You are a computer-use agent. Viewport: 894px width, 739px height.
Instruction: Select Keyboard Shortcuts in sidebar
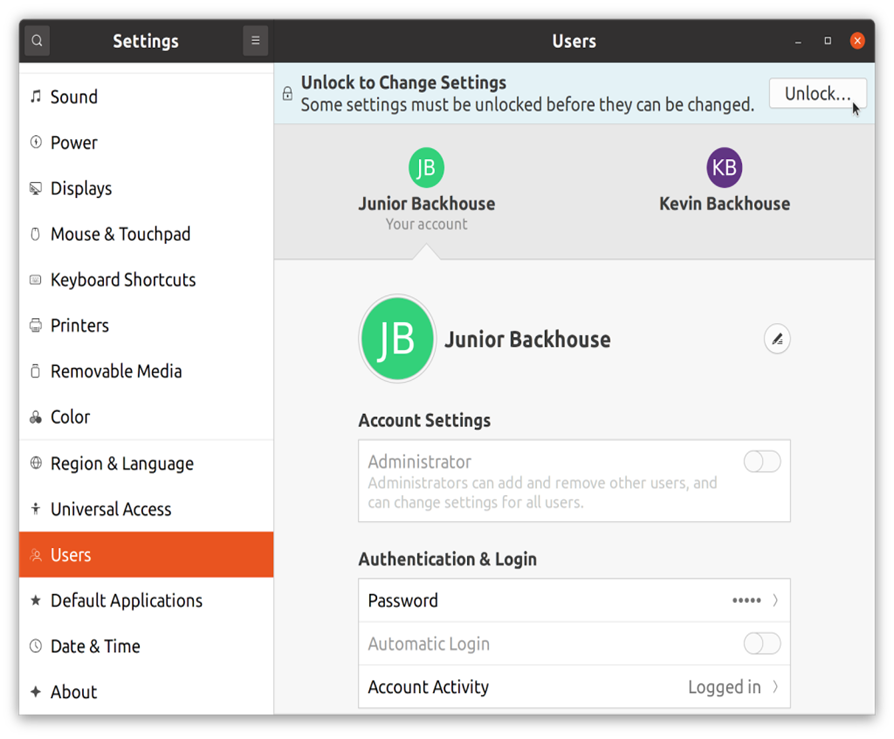coord(123,280)
